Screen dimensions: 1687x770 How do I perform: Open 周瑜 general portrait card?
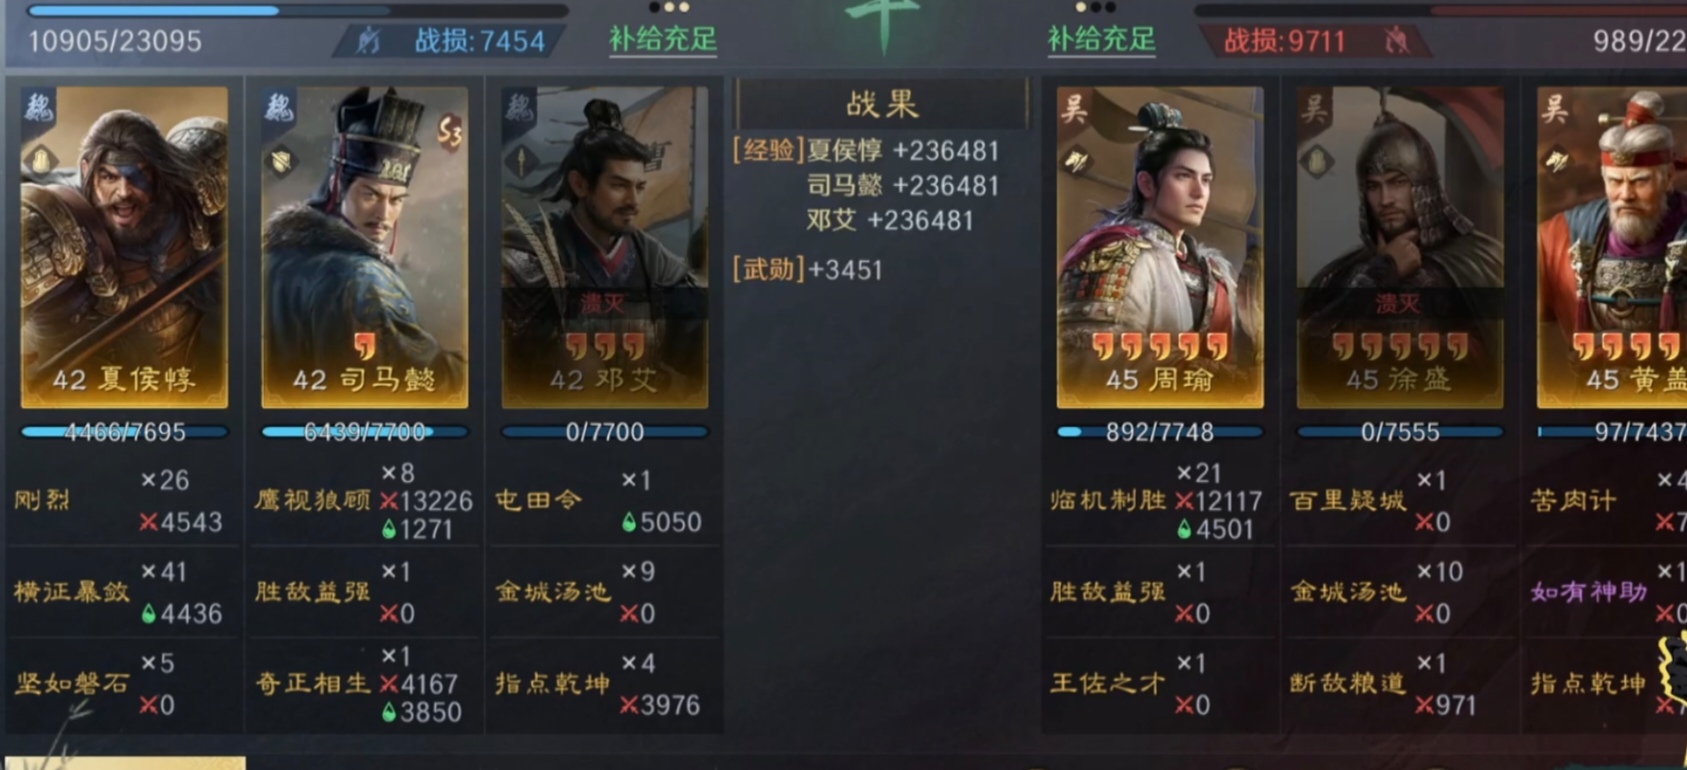(1160, 246)
